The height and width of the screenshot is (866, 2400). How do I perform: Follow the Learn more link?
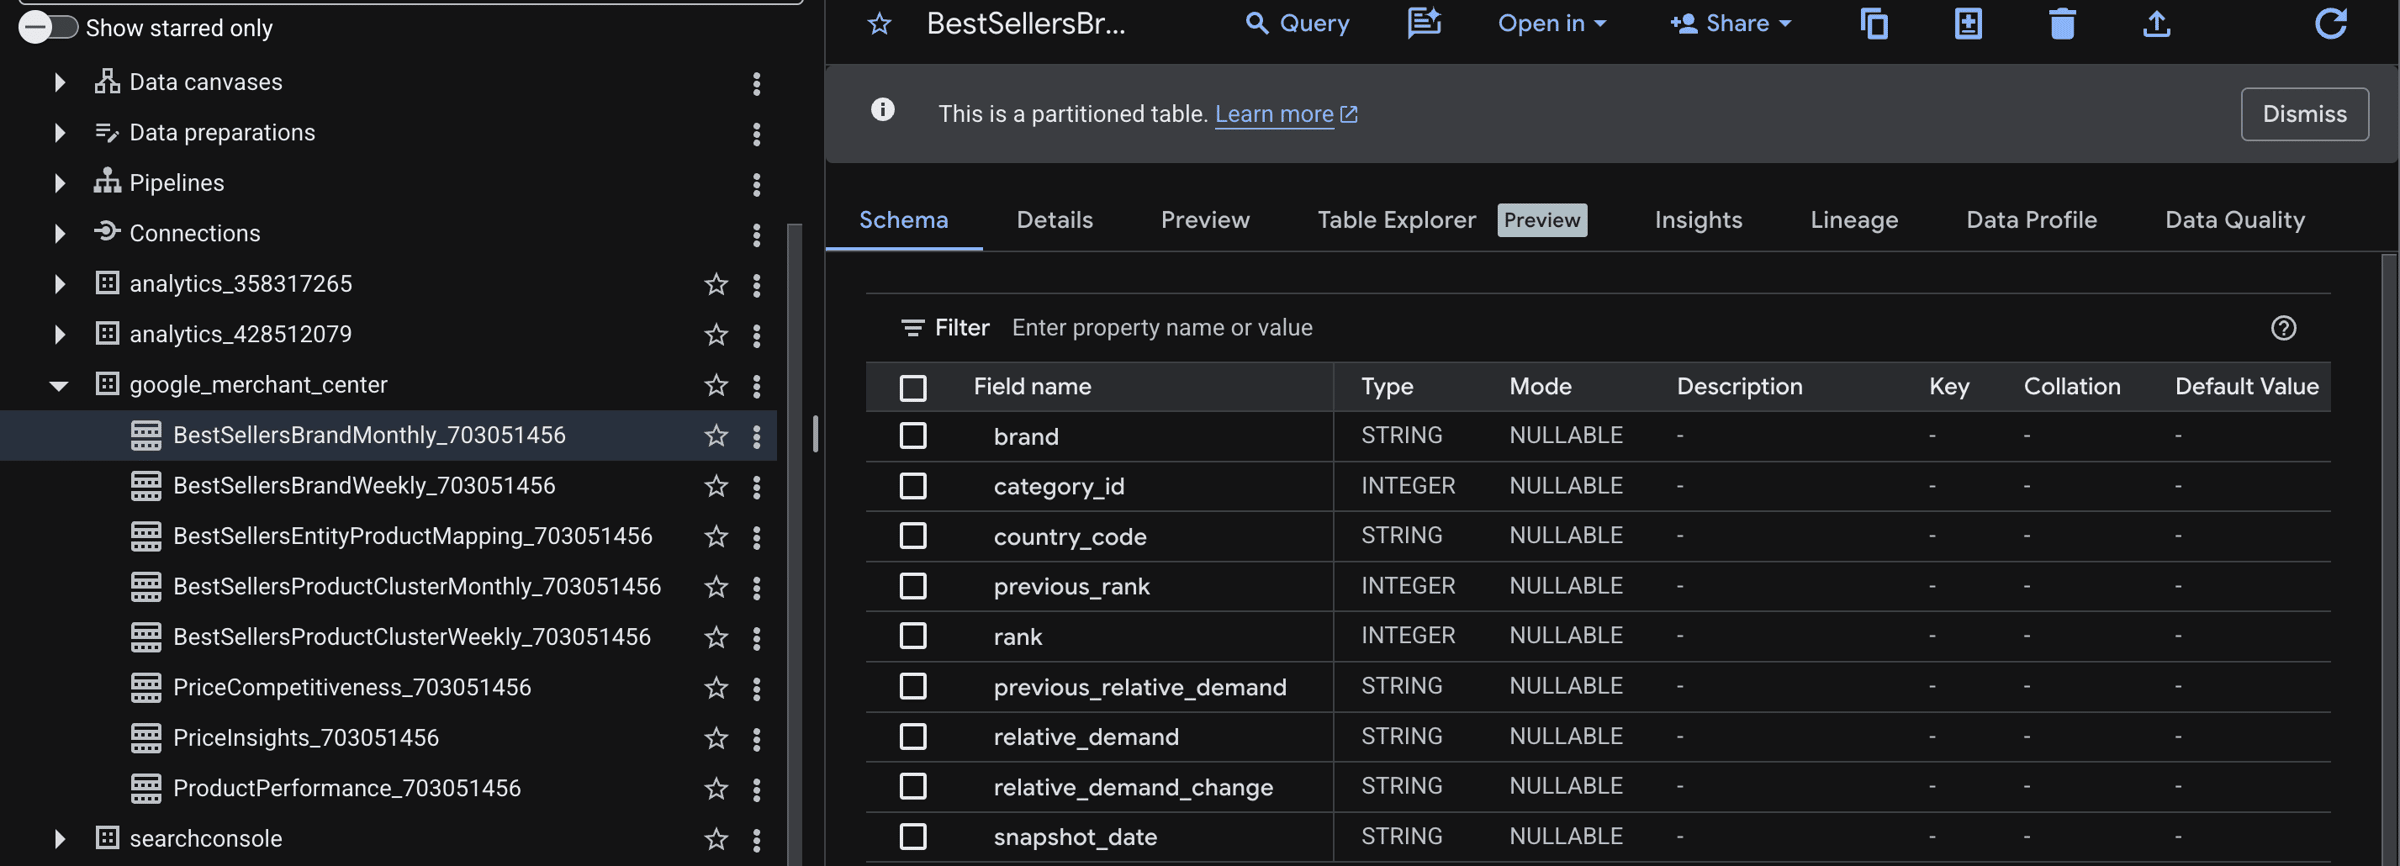(x=1274, y=114)
